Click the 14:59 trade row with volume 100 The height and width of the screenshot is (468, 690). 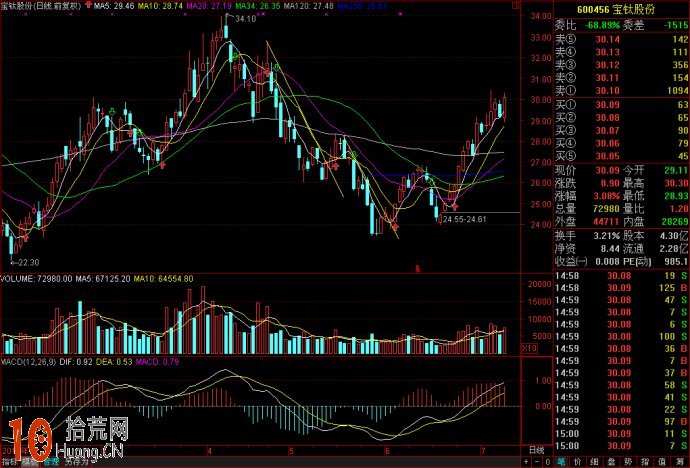pos(621,336)
